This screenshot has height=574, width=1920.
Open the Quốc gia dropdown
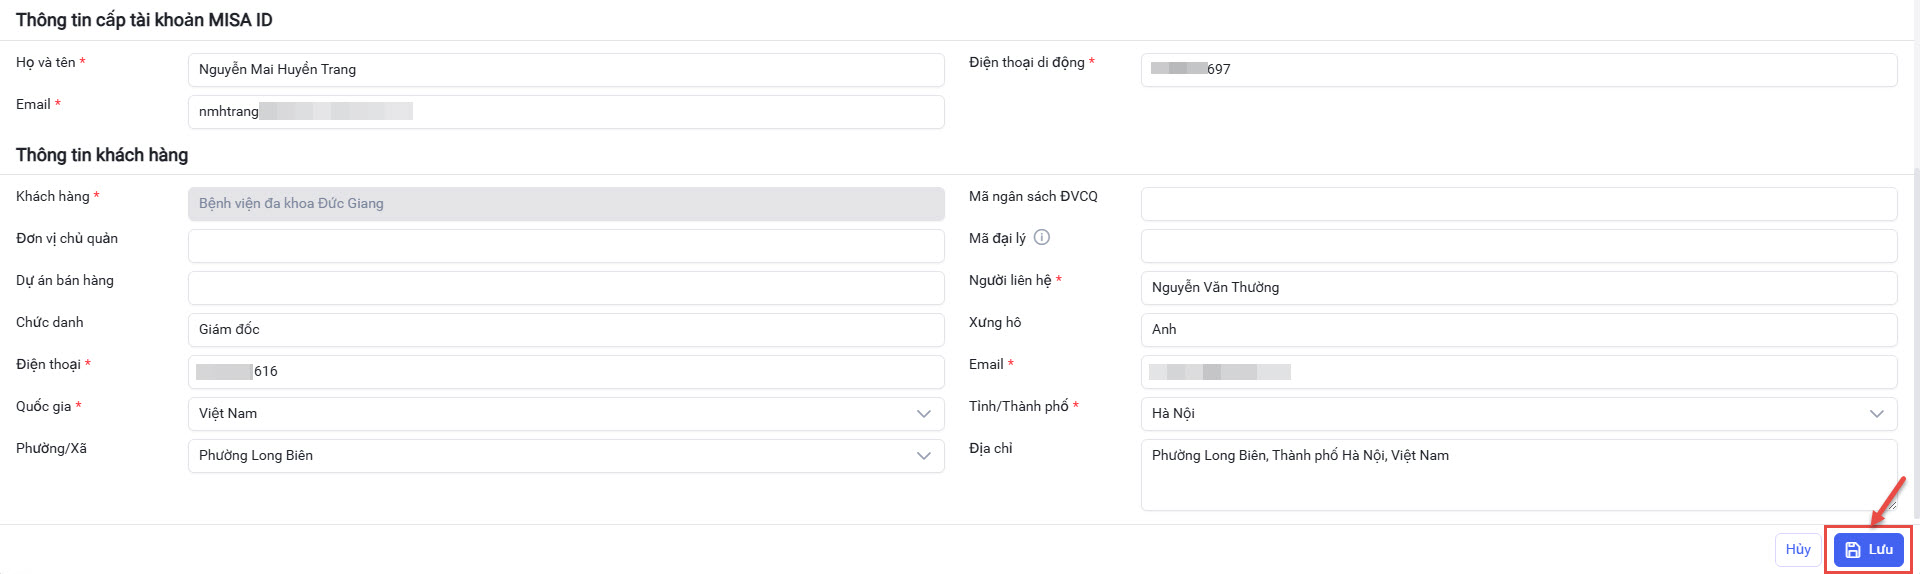[x=923, y=414]
